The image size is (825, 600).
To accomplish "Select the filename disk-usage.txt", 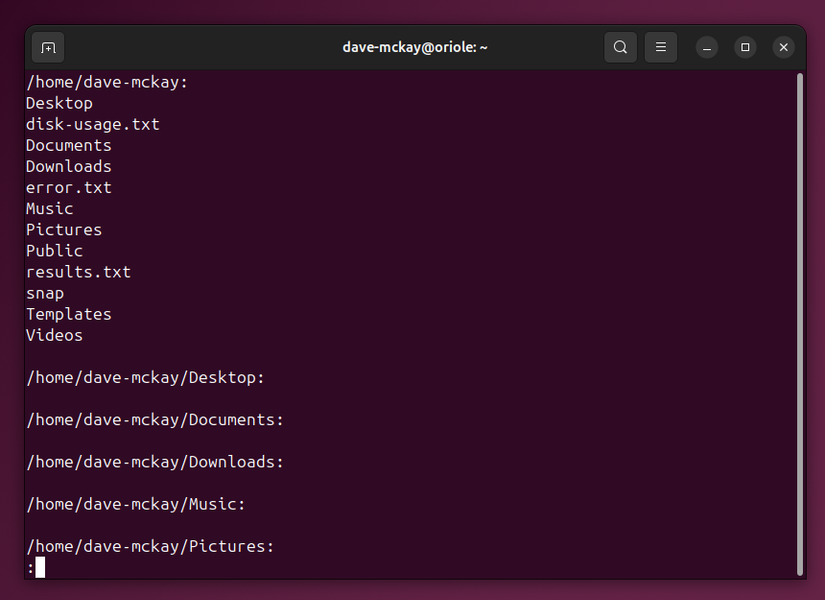I will (x=93, y=124).
